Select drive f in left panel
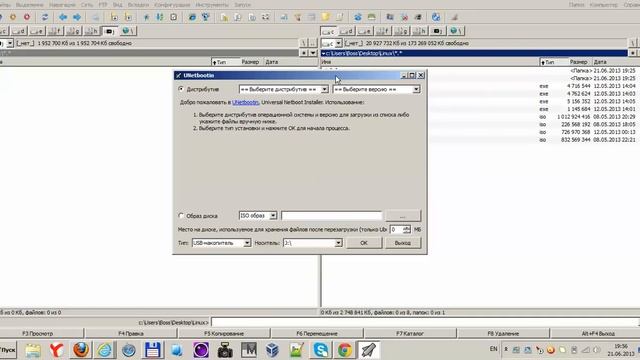The width and height of the screenshot is (640, 360). click(x=55, y=31)
